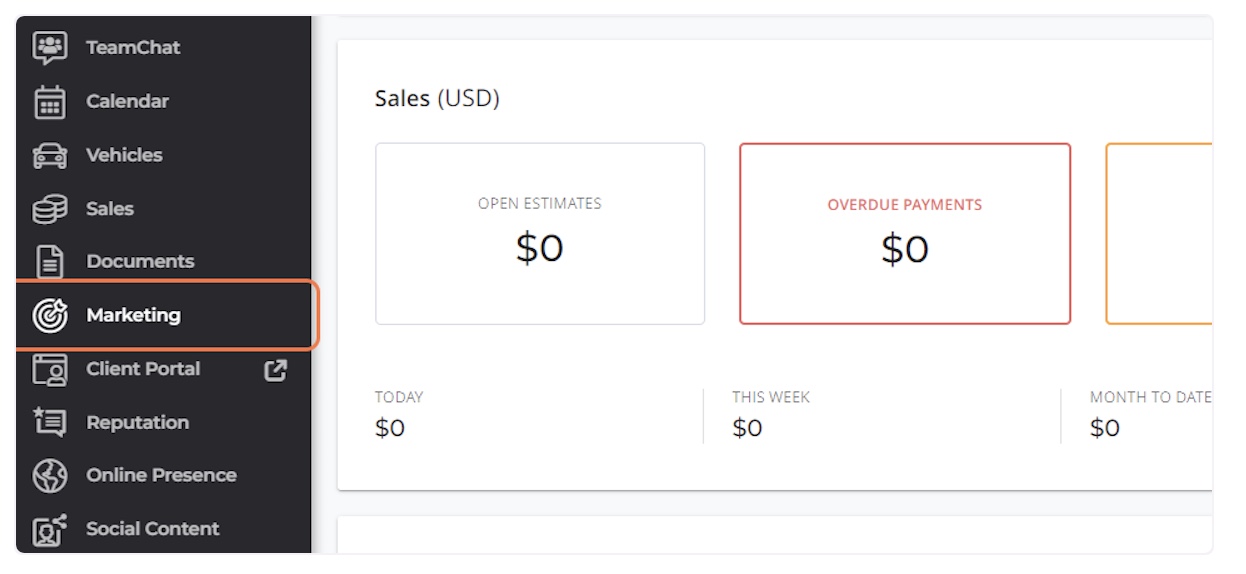Select the Overdue Payments card
Screen dimensions: 1246x574
point(905,234)
